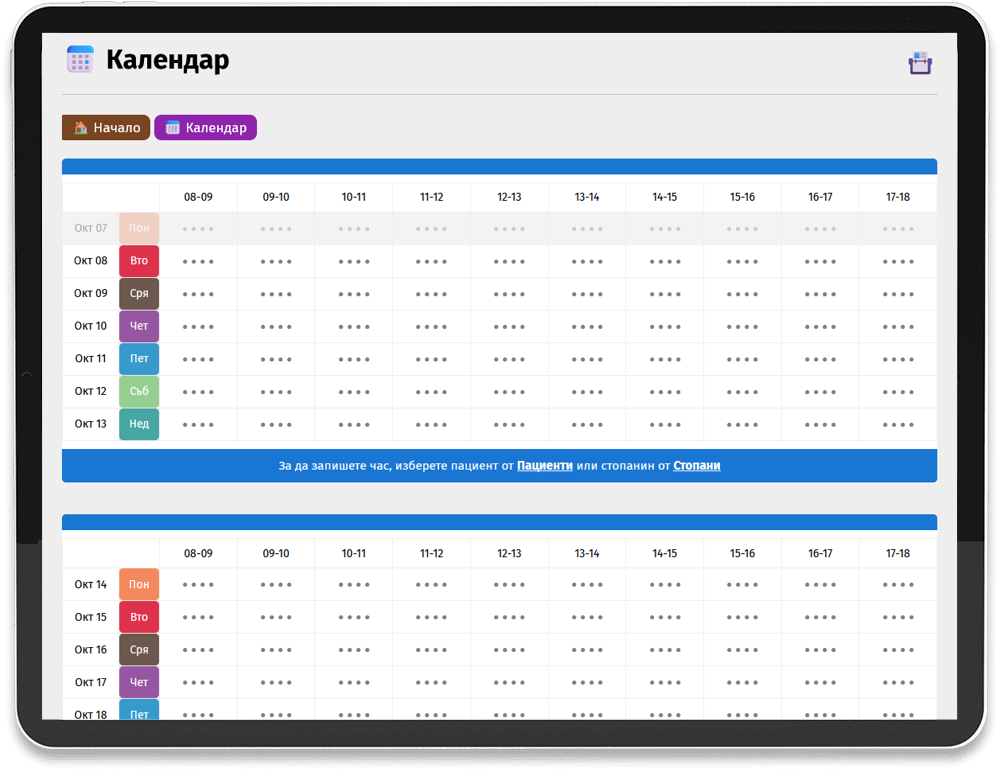Viewport: 1000px width, 770px height.
Task: Open the Пациенти link
Action: pos(545,466)
